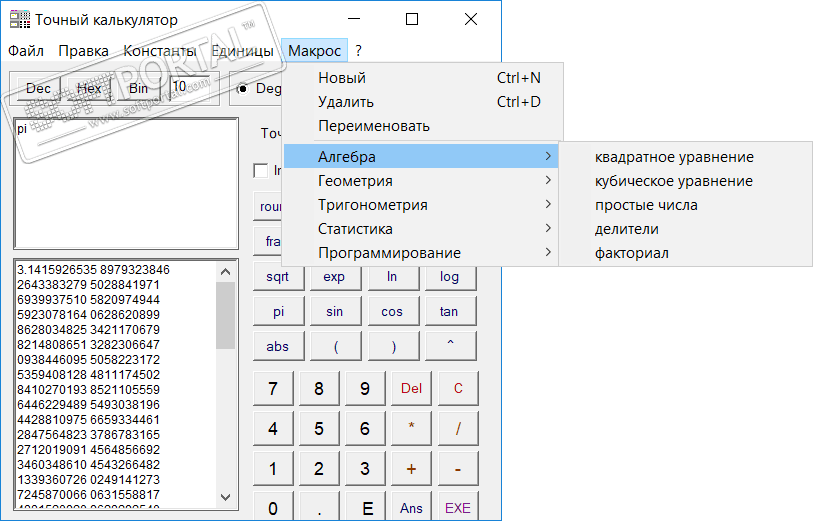Open the Правка menu
This screenshot has height=521, width=813.
point(83,51)
